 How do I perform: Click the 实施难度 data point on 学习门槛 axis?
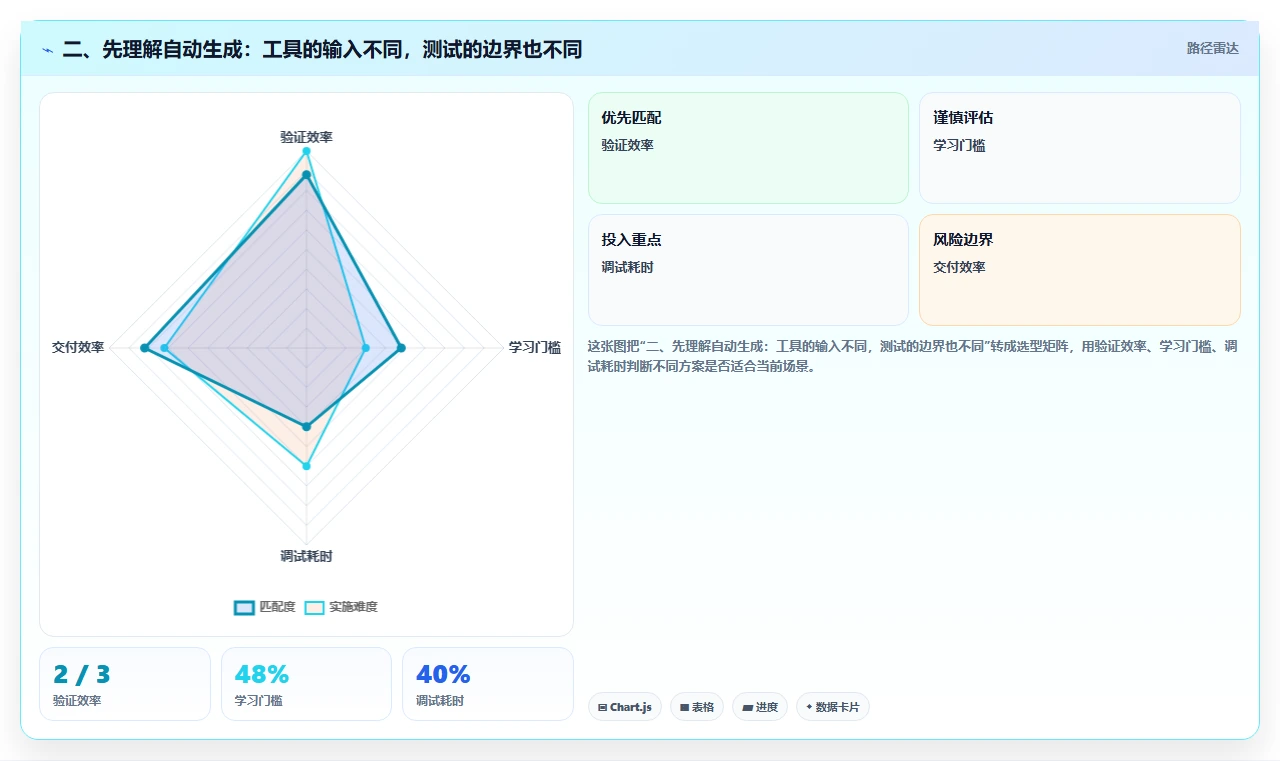click(x=365, y=348)
